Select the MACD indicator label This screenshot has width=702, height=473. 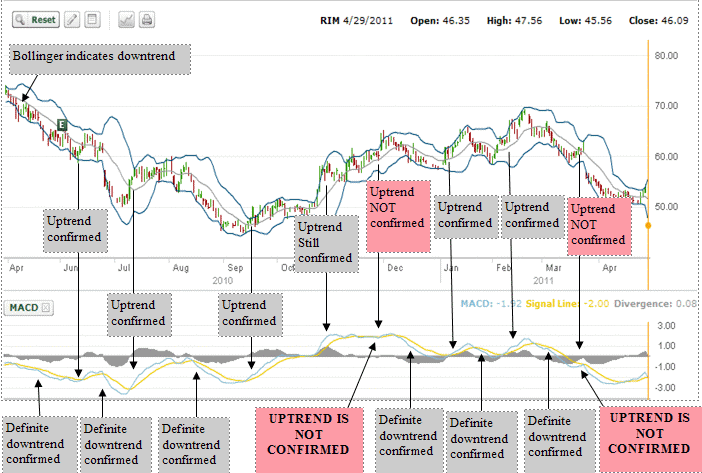(x=24, y=307)
